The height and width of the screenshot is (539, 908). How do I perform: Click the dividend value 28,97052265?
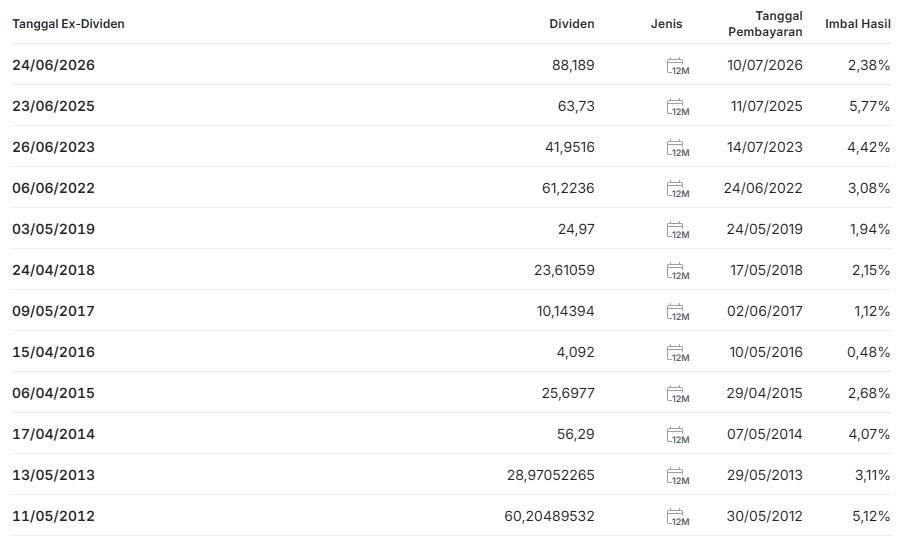[551, 475]
